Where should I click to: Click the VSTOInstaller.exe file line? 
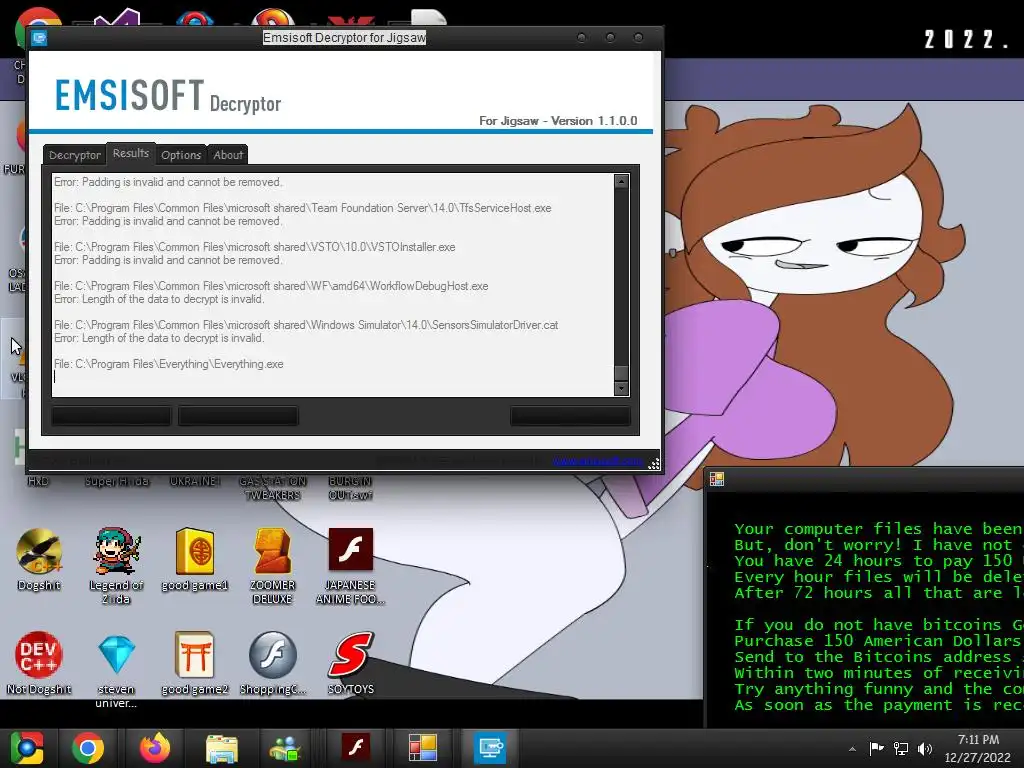coord(255,247)
